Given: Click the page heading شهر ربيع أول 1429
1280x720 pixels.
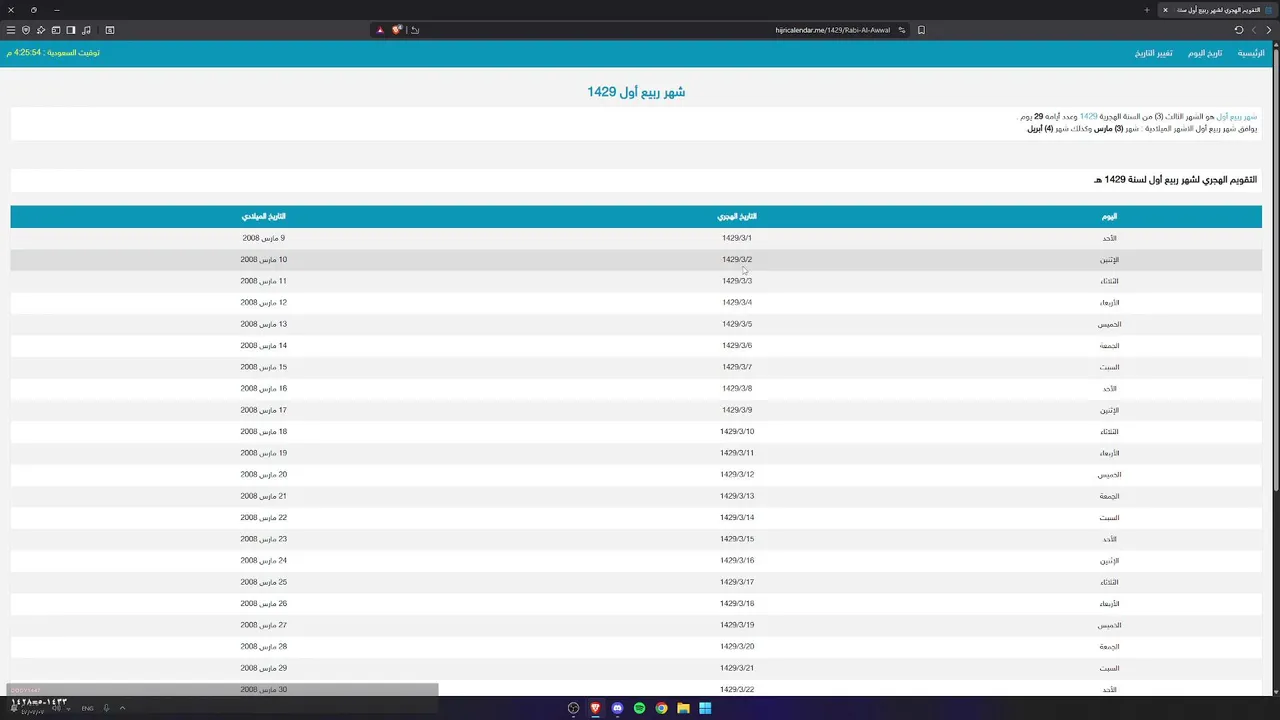Looking at the screenshot, I should point(636,92).
